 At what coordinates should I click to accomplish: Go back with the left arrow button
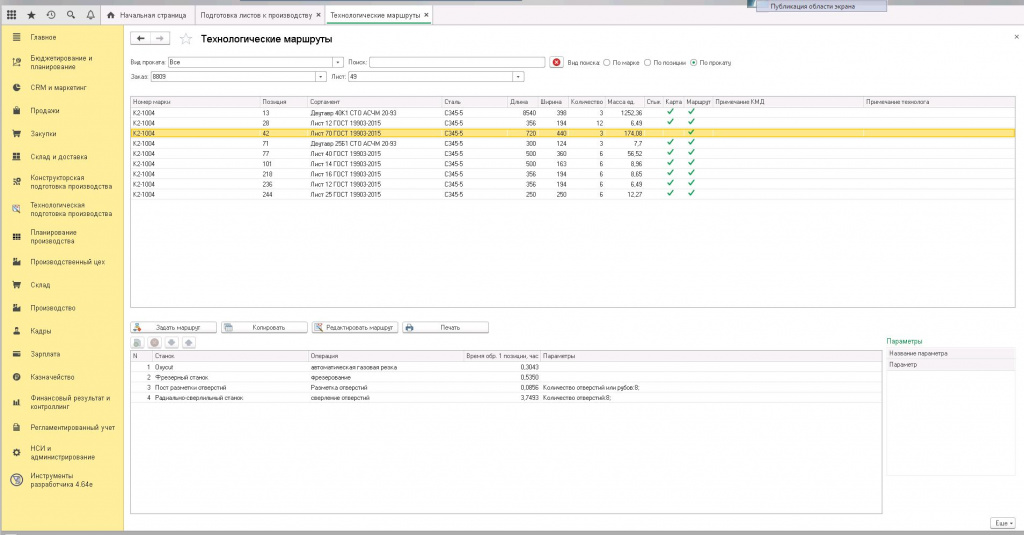coord(140,39)
